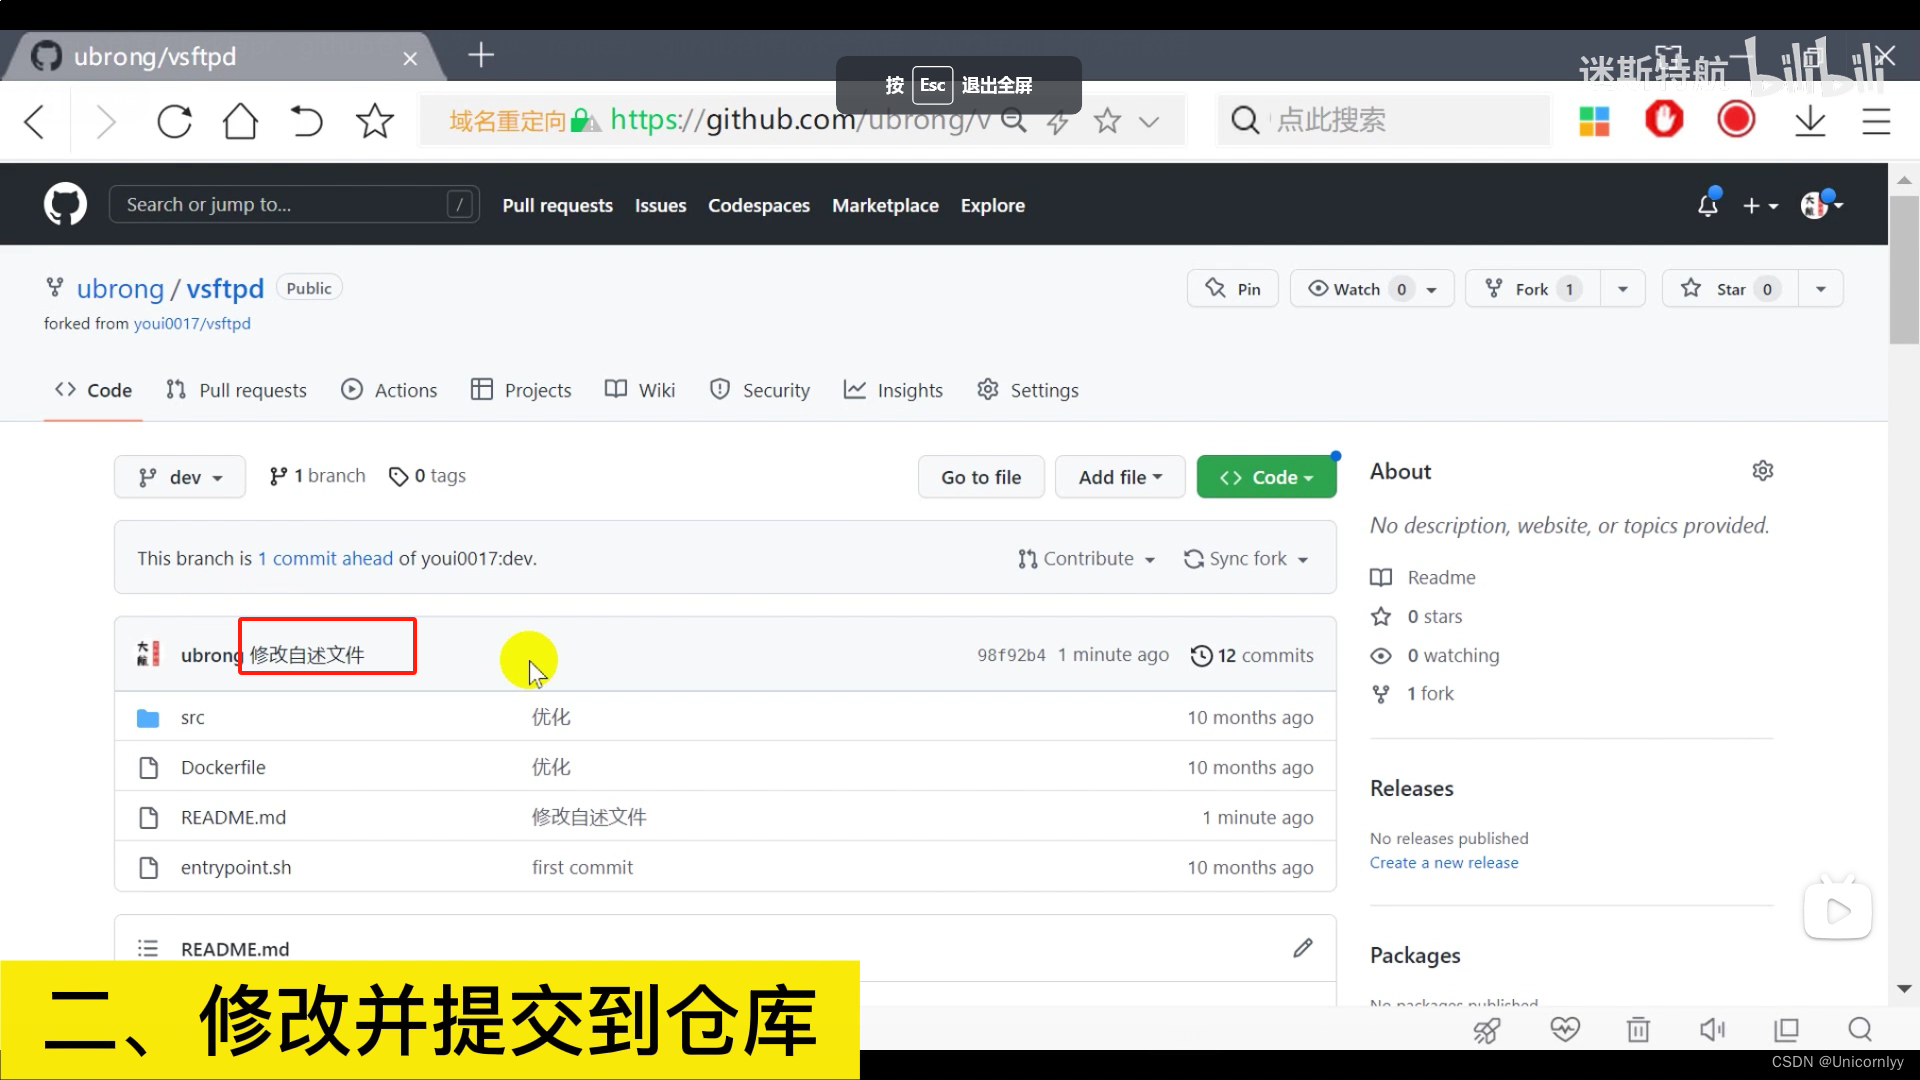Open Codespaces in top navigation

pyautogui.click(x=759, y=205)
